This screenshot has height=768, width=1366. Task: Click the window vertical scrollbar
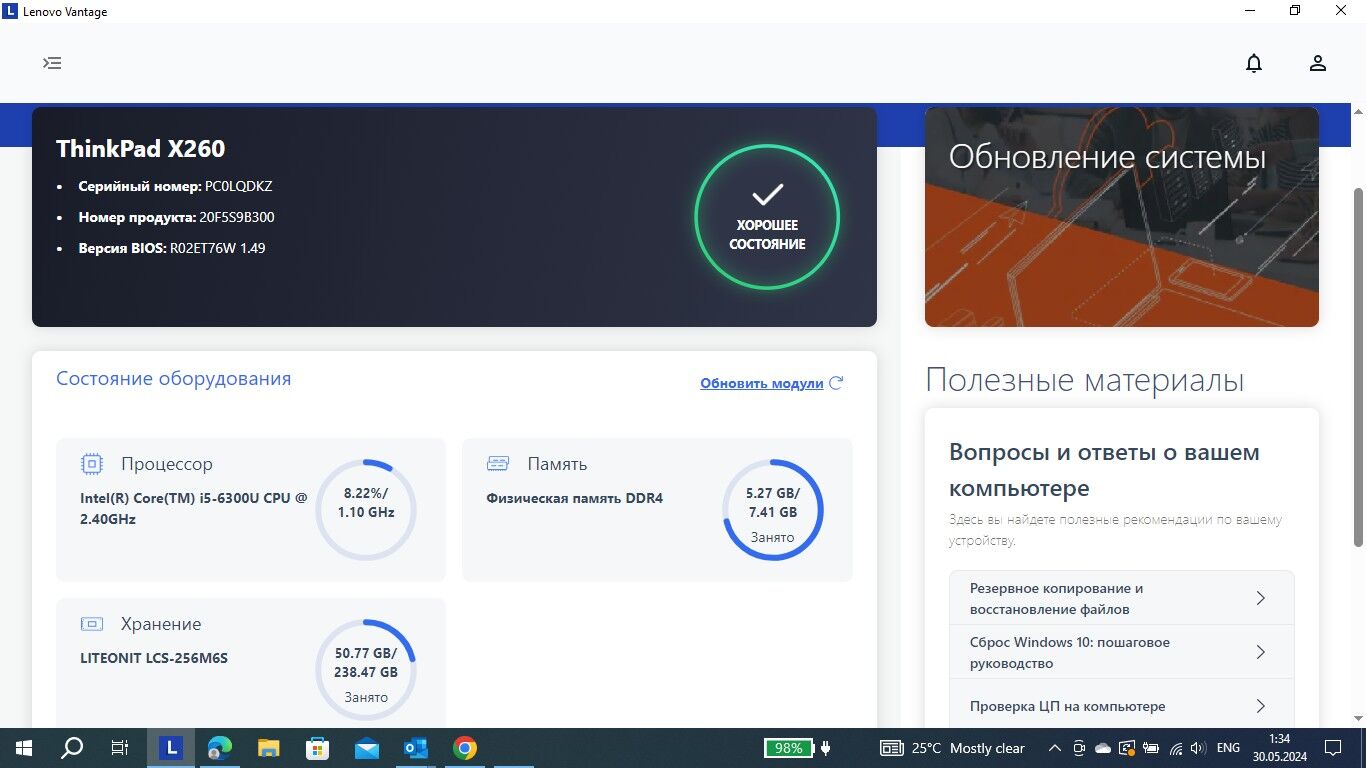click(x=1358, y=365)
